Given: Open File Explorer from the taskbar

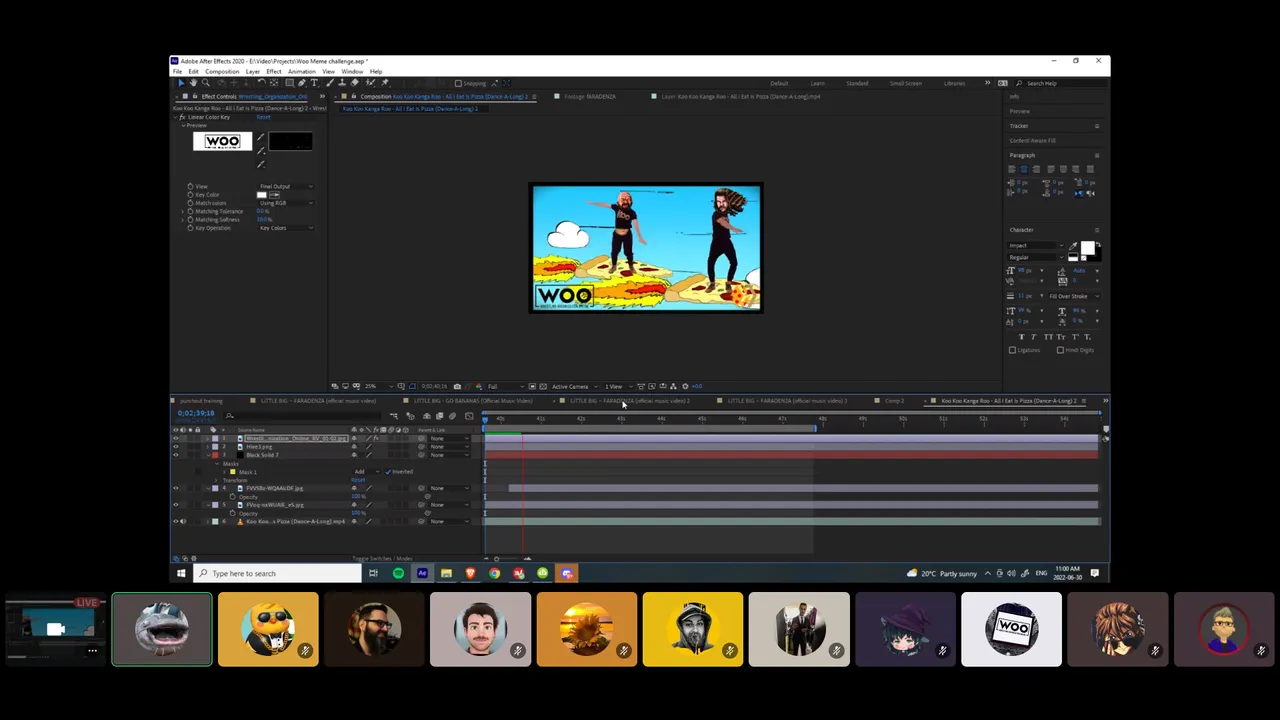Looking at the screenshot, I should [x=446, y=573].
